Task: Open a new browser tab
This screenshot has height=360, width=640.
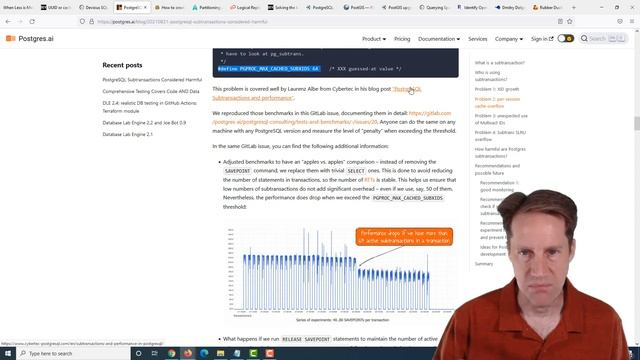Action: 573,7
